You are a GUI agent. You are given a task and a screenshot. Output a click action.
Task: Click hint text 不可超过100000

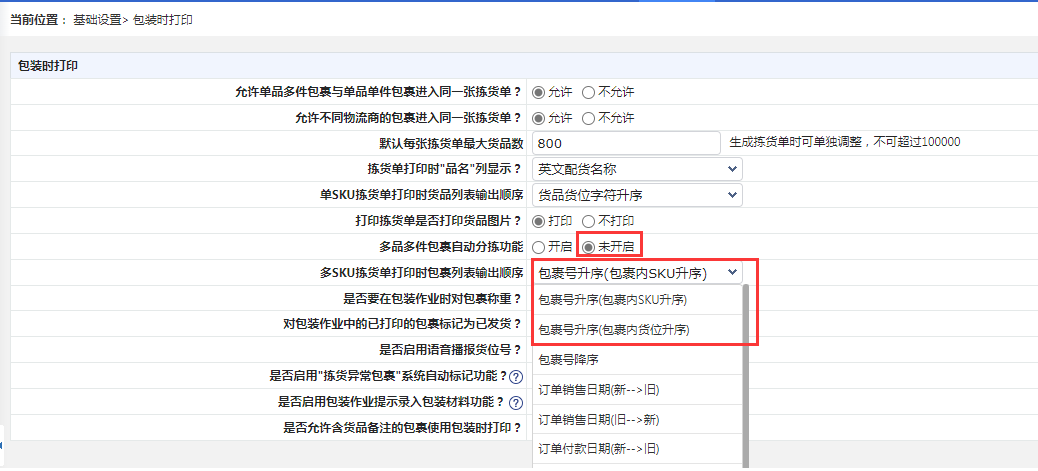(918, 142)
